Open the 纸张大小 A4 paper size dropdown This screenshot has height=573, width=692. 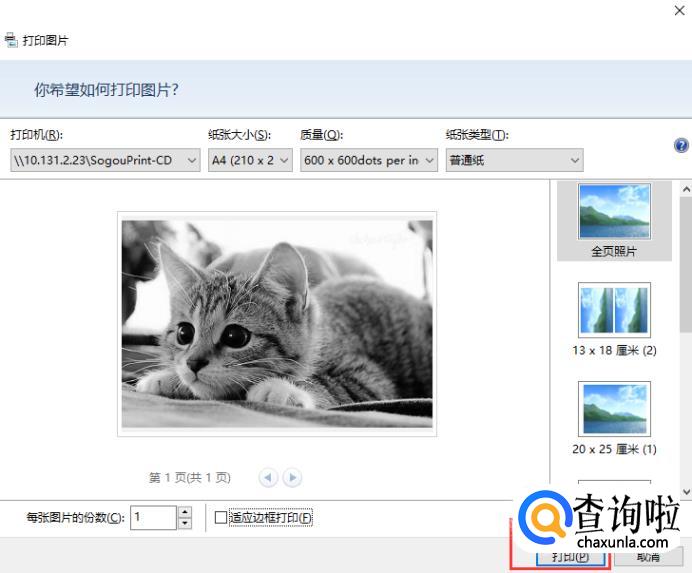click(x=250, y=160)
